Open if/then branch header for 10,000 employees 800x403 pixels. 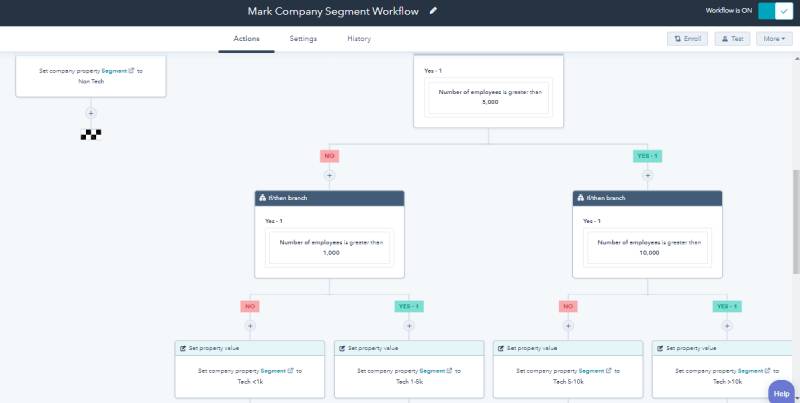click(x=647, y=198)
